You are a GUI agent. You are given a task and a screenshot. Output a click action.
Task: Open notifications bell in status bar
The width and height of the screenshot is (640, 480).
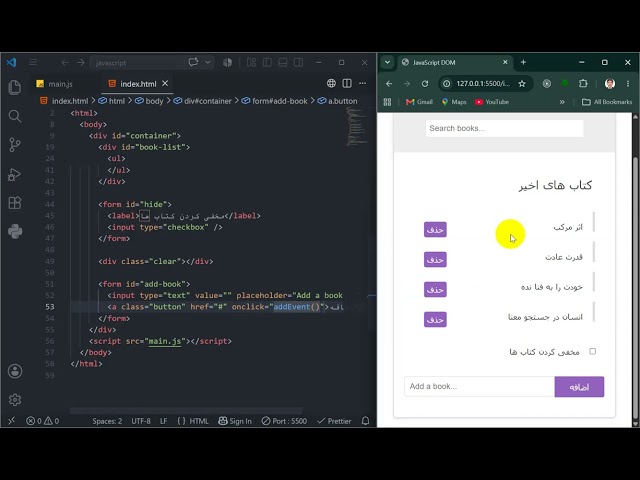tap(365, 421)
